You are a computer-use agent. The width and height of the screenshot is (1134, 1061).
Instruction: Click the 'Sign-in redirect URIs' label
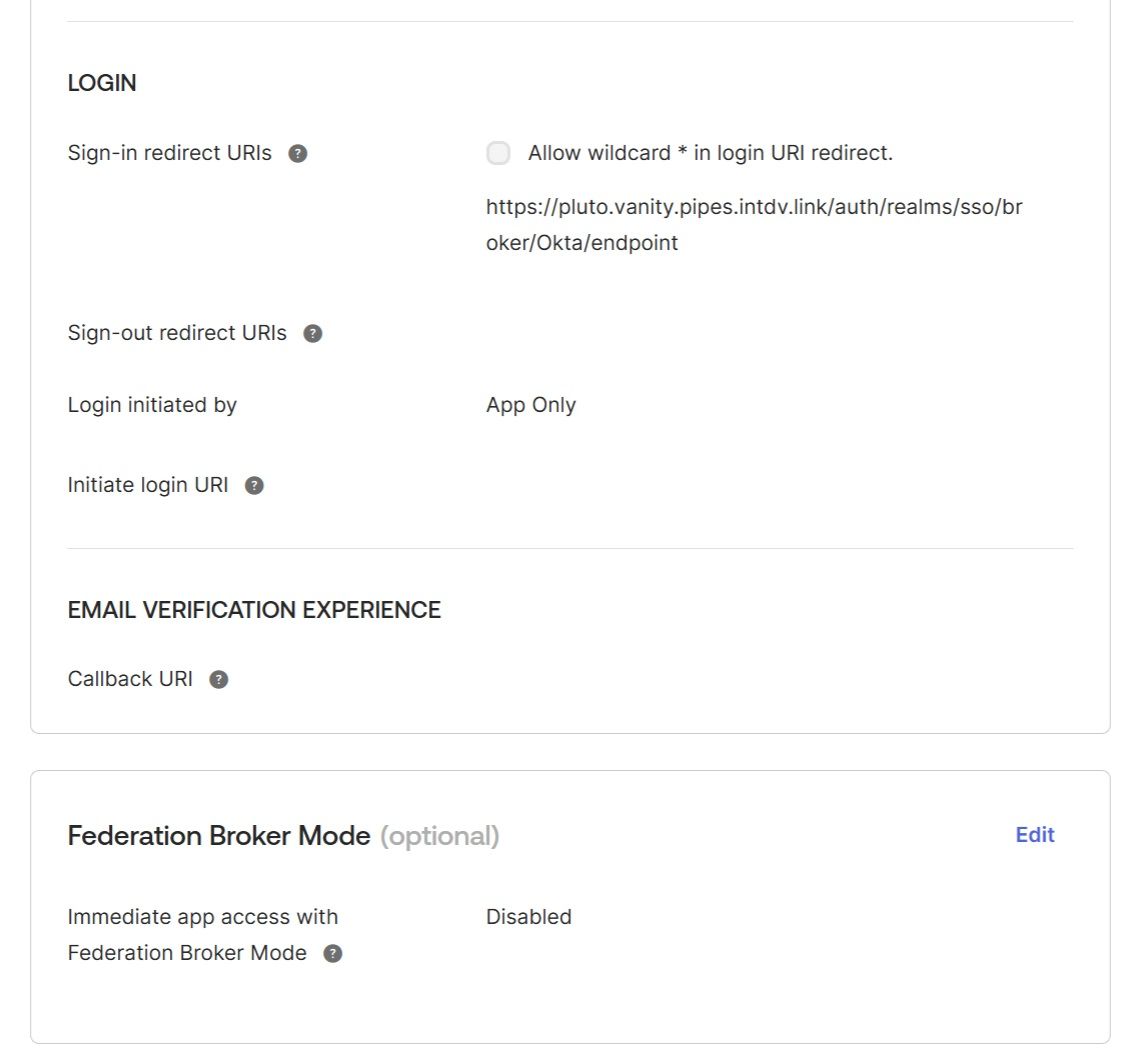click(170, 153)
